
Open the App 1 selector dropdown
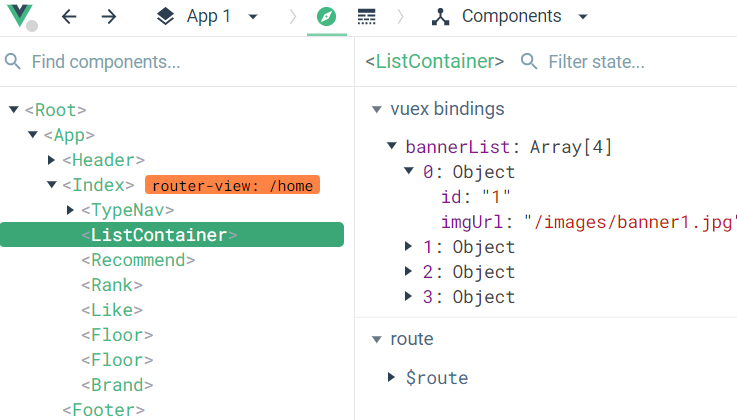pos(208,17)
